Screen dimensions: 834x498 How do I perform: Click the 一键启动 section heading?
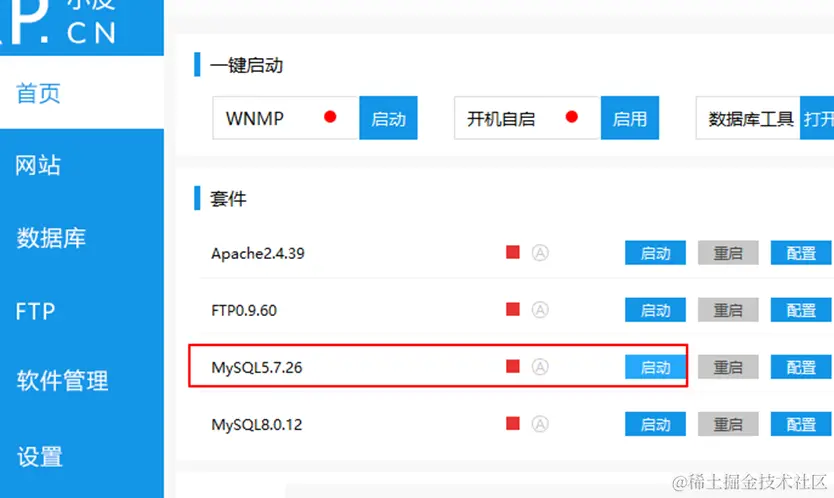[x=246, y=65]
